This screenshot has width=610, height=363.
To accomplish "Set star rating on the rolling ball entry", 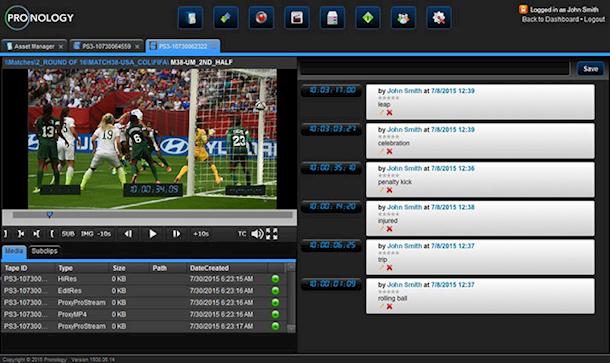I will [x=388, y=292].
